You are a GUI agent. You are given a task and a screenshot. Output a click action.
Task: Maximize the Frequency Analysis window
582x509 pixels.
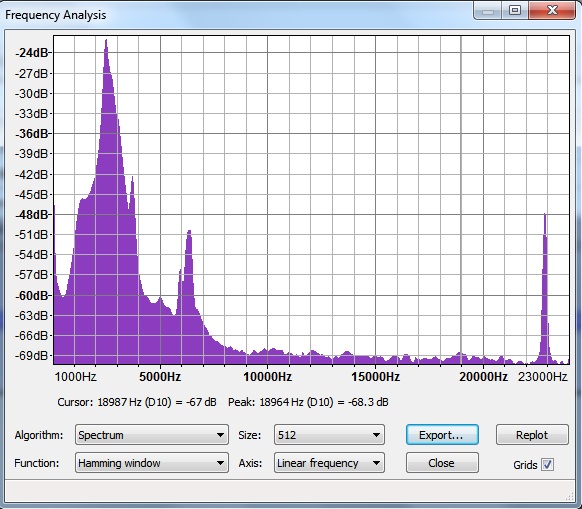pyautogui.click(x=515, y=10)
